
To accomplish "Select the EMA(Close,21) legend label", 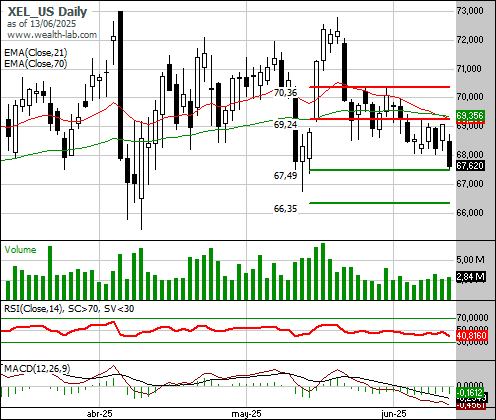I will coord(36,53).
